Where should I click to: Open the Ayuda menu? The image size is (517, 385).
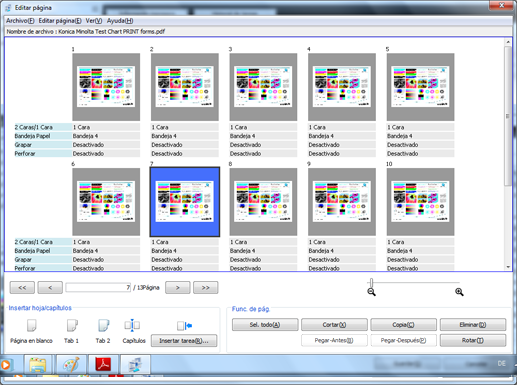[x=120, y=21]
